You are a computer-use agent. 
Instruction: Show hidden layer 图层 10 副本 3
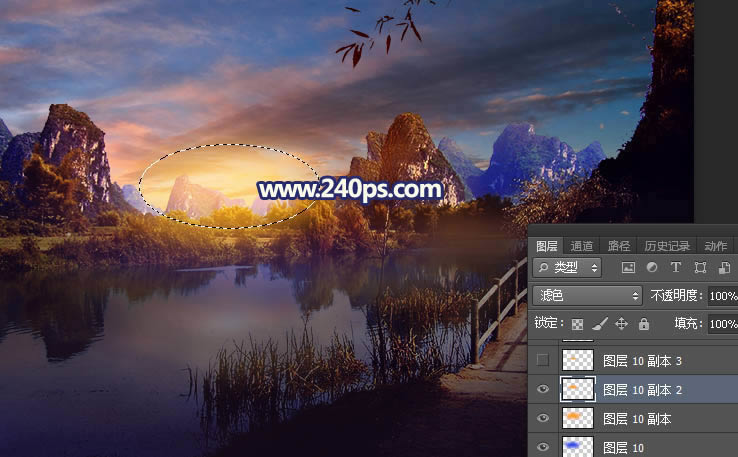[x=543, y=360]
